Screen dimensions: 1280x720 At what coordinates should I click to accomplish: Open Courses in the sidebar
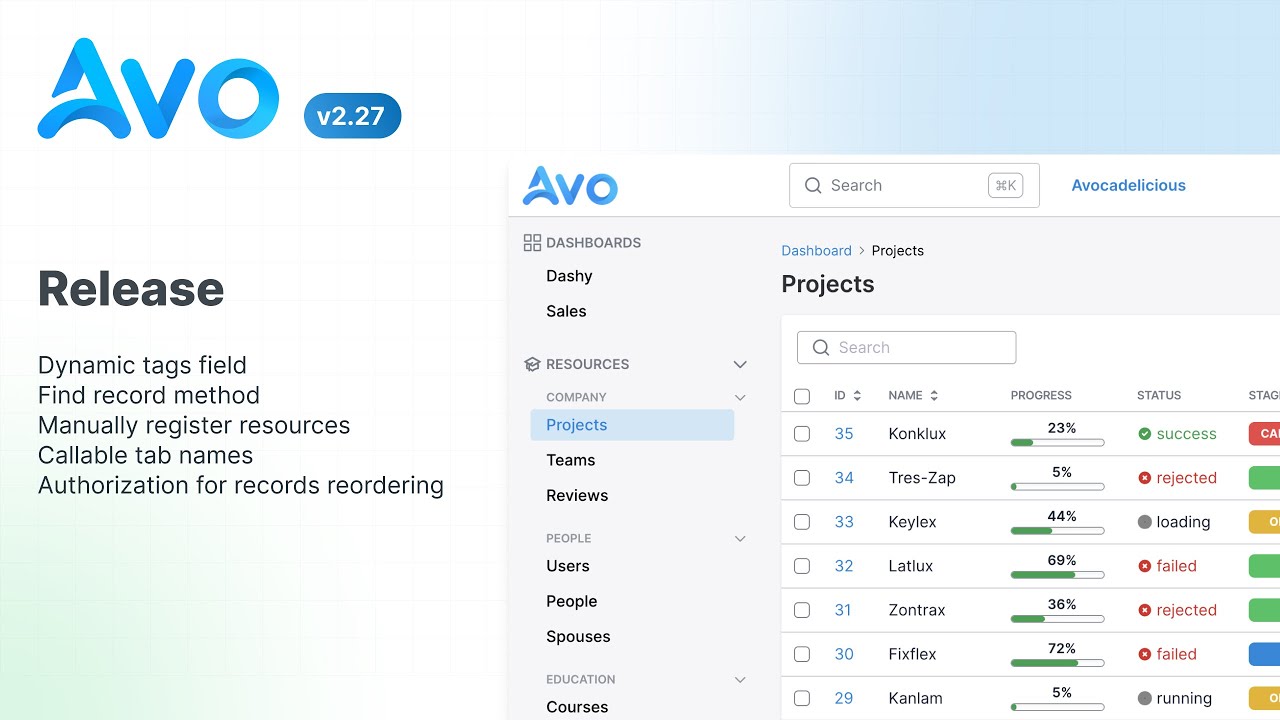pyautogui.click(x=577, y=707)
